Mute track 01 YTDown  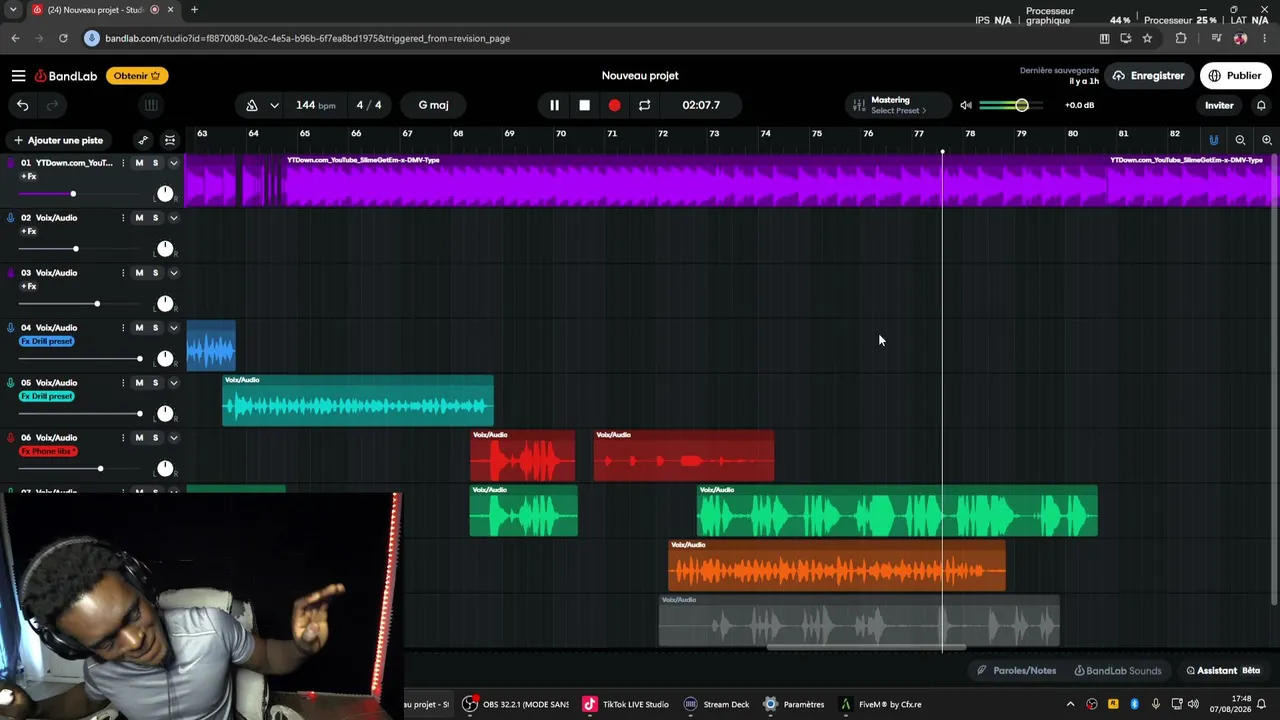pos(139,163)
